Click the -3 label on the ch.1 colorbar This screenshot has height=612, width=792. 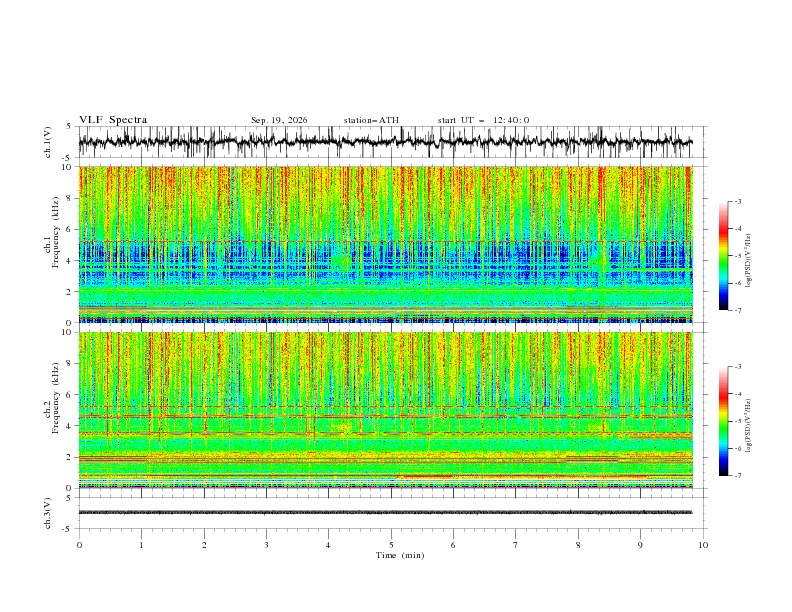(737, 201)
